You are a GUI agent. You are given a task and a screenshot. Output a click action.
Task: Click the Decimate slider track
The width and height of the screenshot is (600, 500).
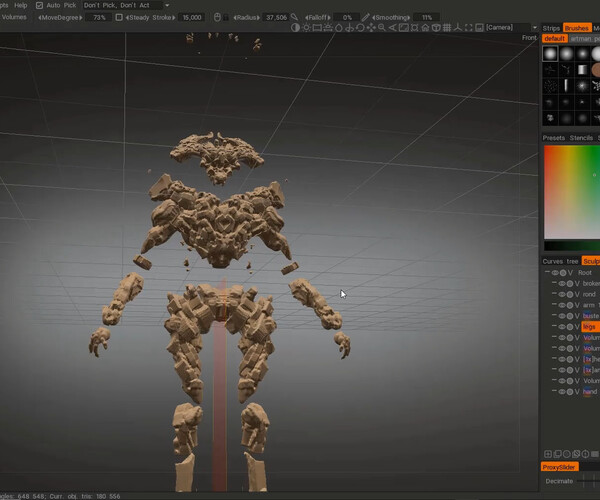pos(588,481)
